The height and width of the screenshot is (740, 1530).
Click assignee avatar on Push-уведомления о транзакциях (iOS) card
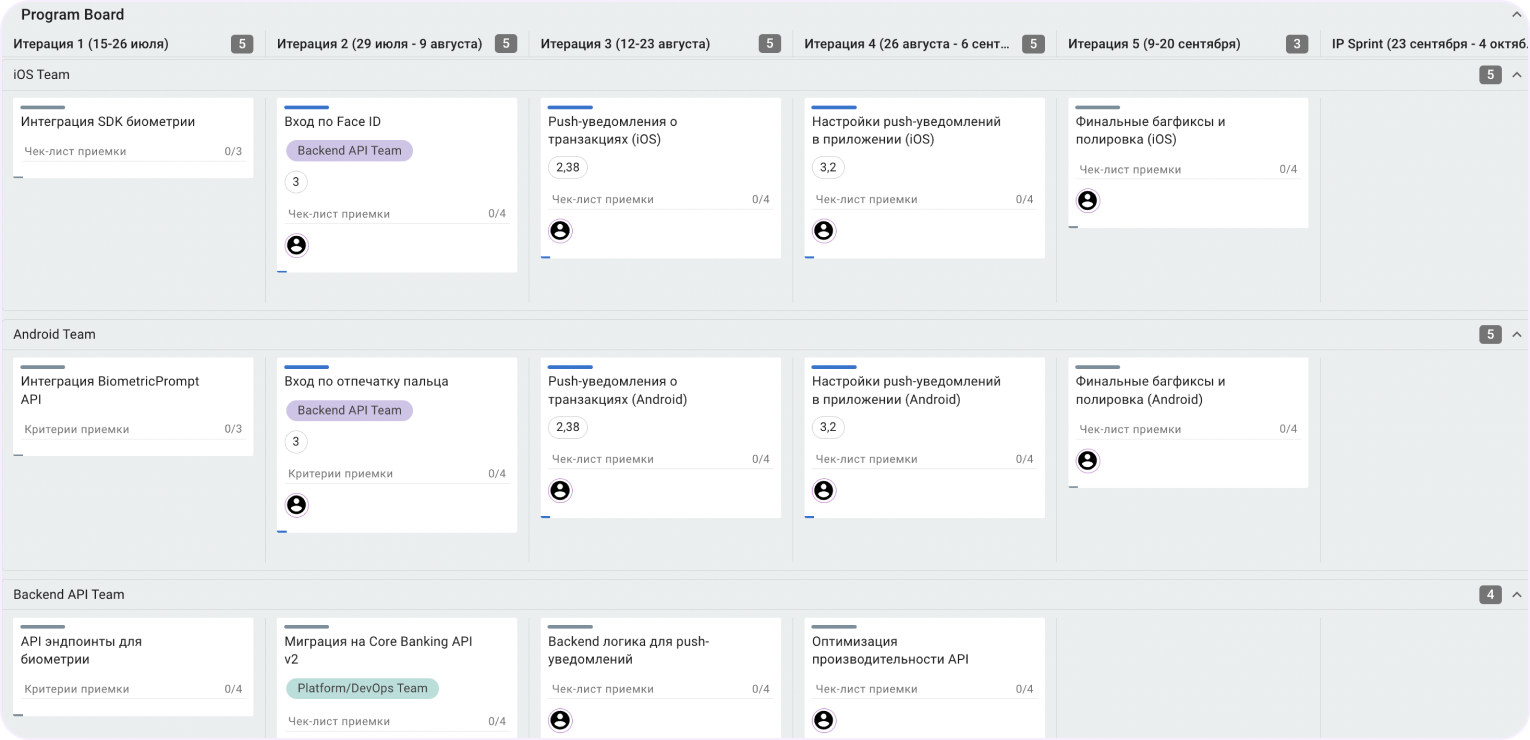pyautogui.click(x=560, y=231)
